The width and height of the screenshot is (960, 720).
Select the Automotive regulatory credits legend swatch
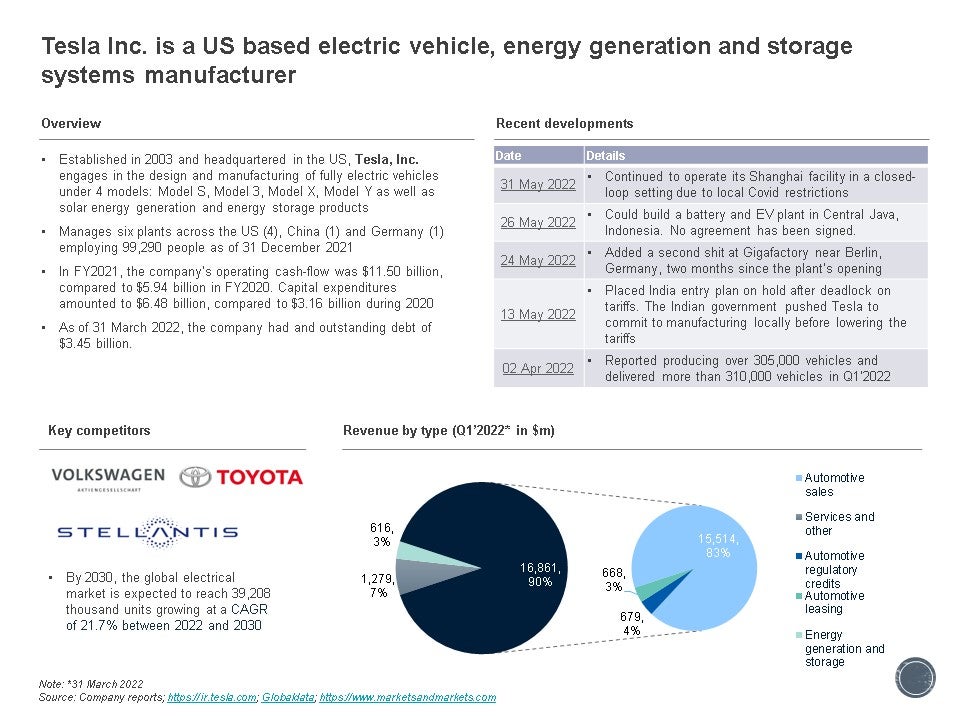click(798, 556)
